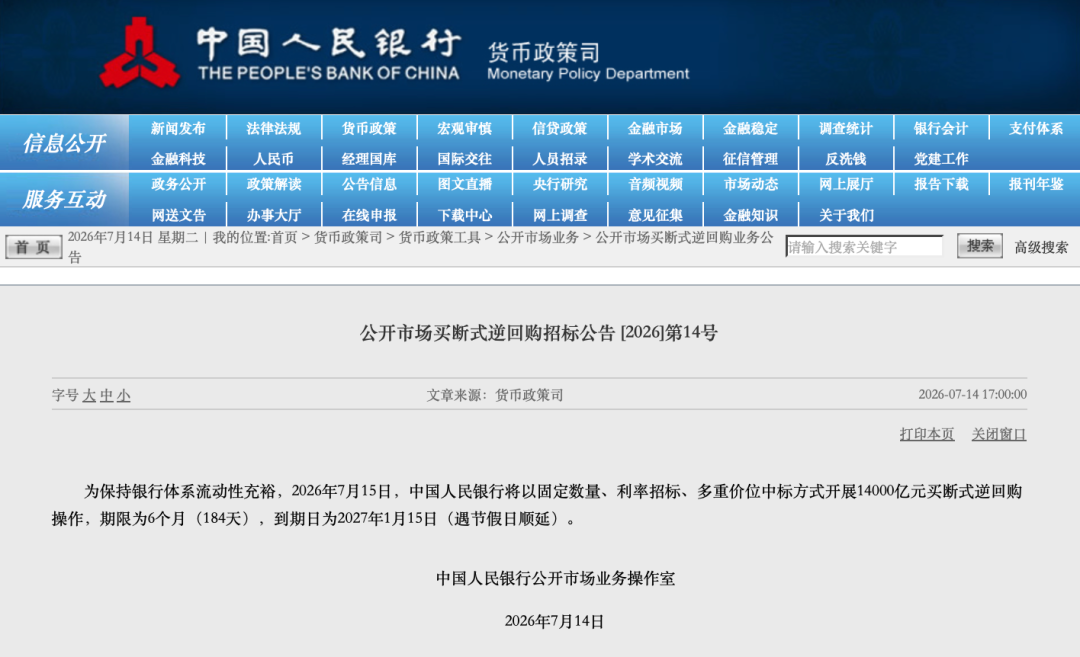Select 金融稳定 navigation item

click(750, 129)
